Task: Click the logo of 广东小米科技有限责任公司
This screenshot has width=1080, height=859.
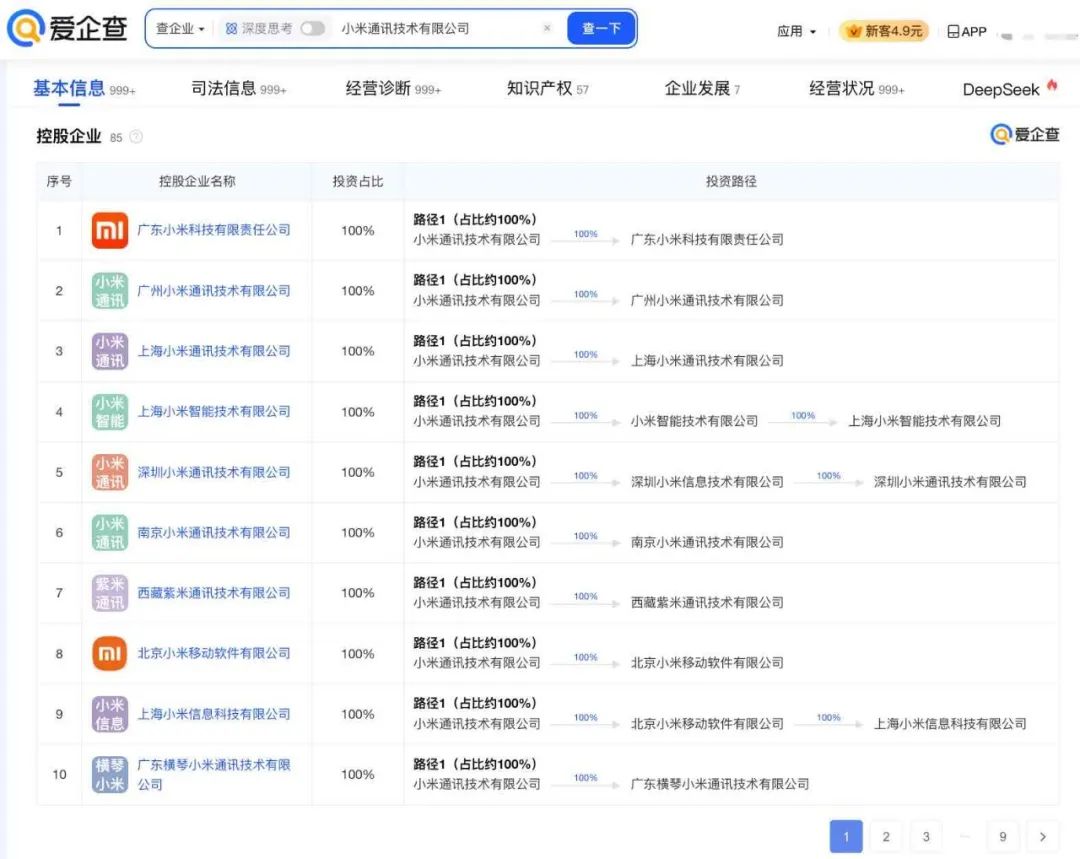Action: pyautogui.click(x=110, y=230)
